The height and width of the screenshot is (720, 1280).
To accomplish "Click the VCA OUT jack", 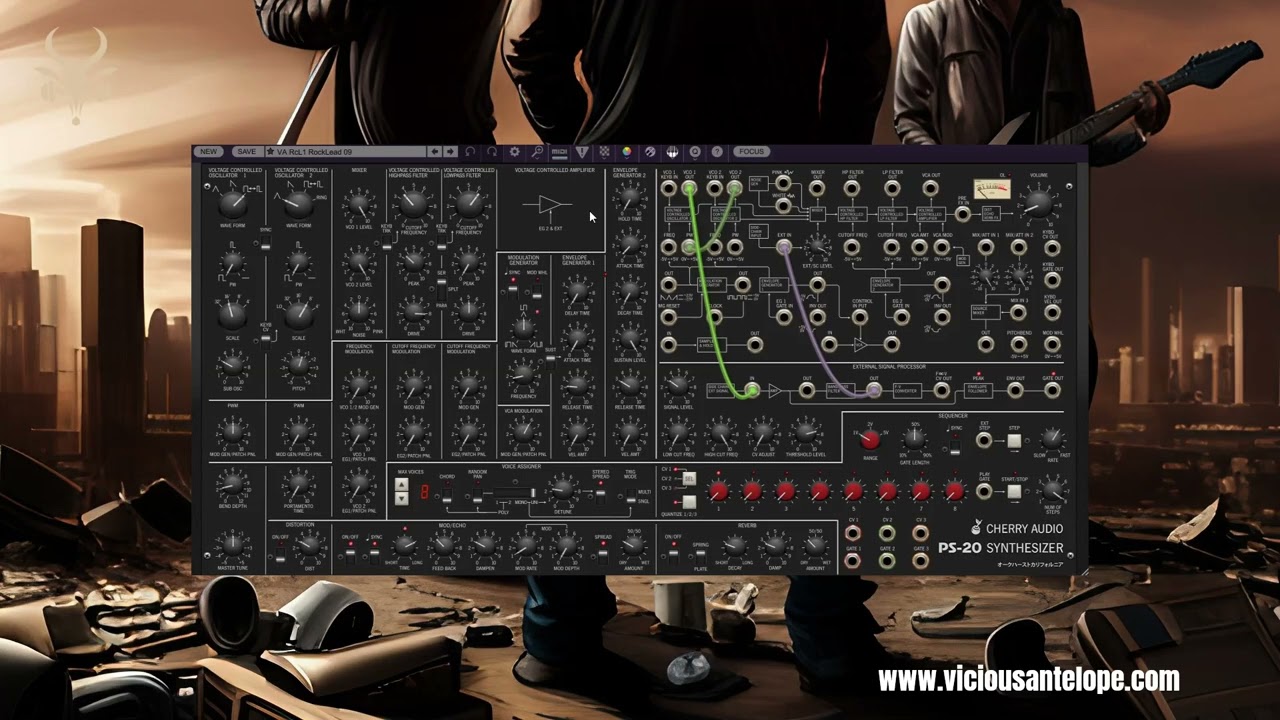I will pos(931,188).
